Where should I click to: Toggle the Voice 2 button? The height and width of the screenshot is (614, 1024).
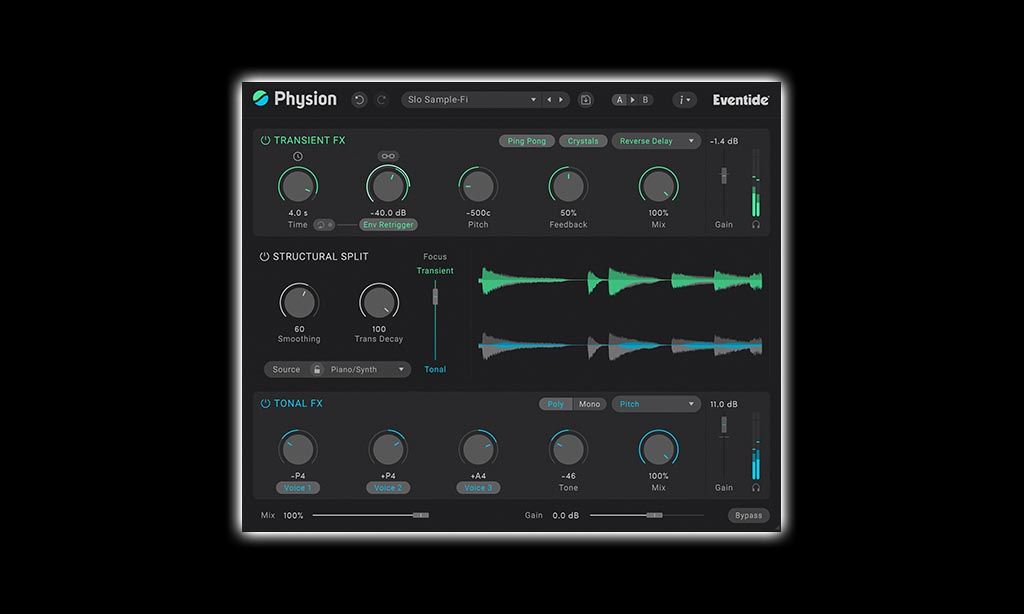(388, 488)
